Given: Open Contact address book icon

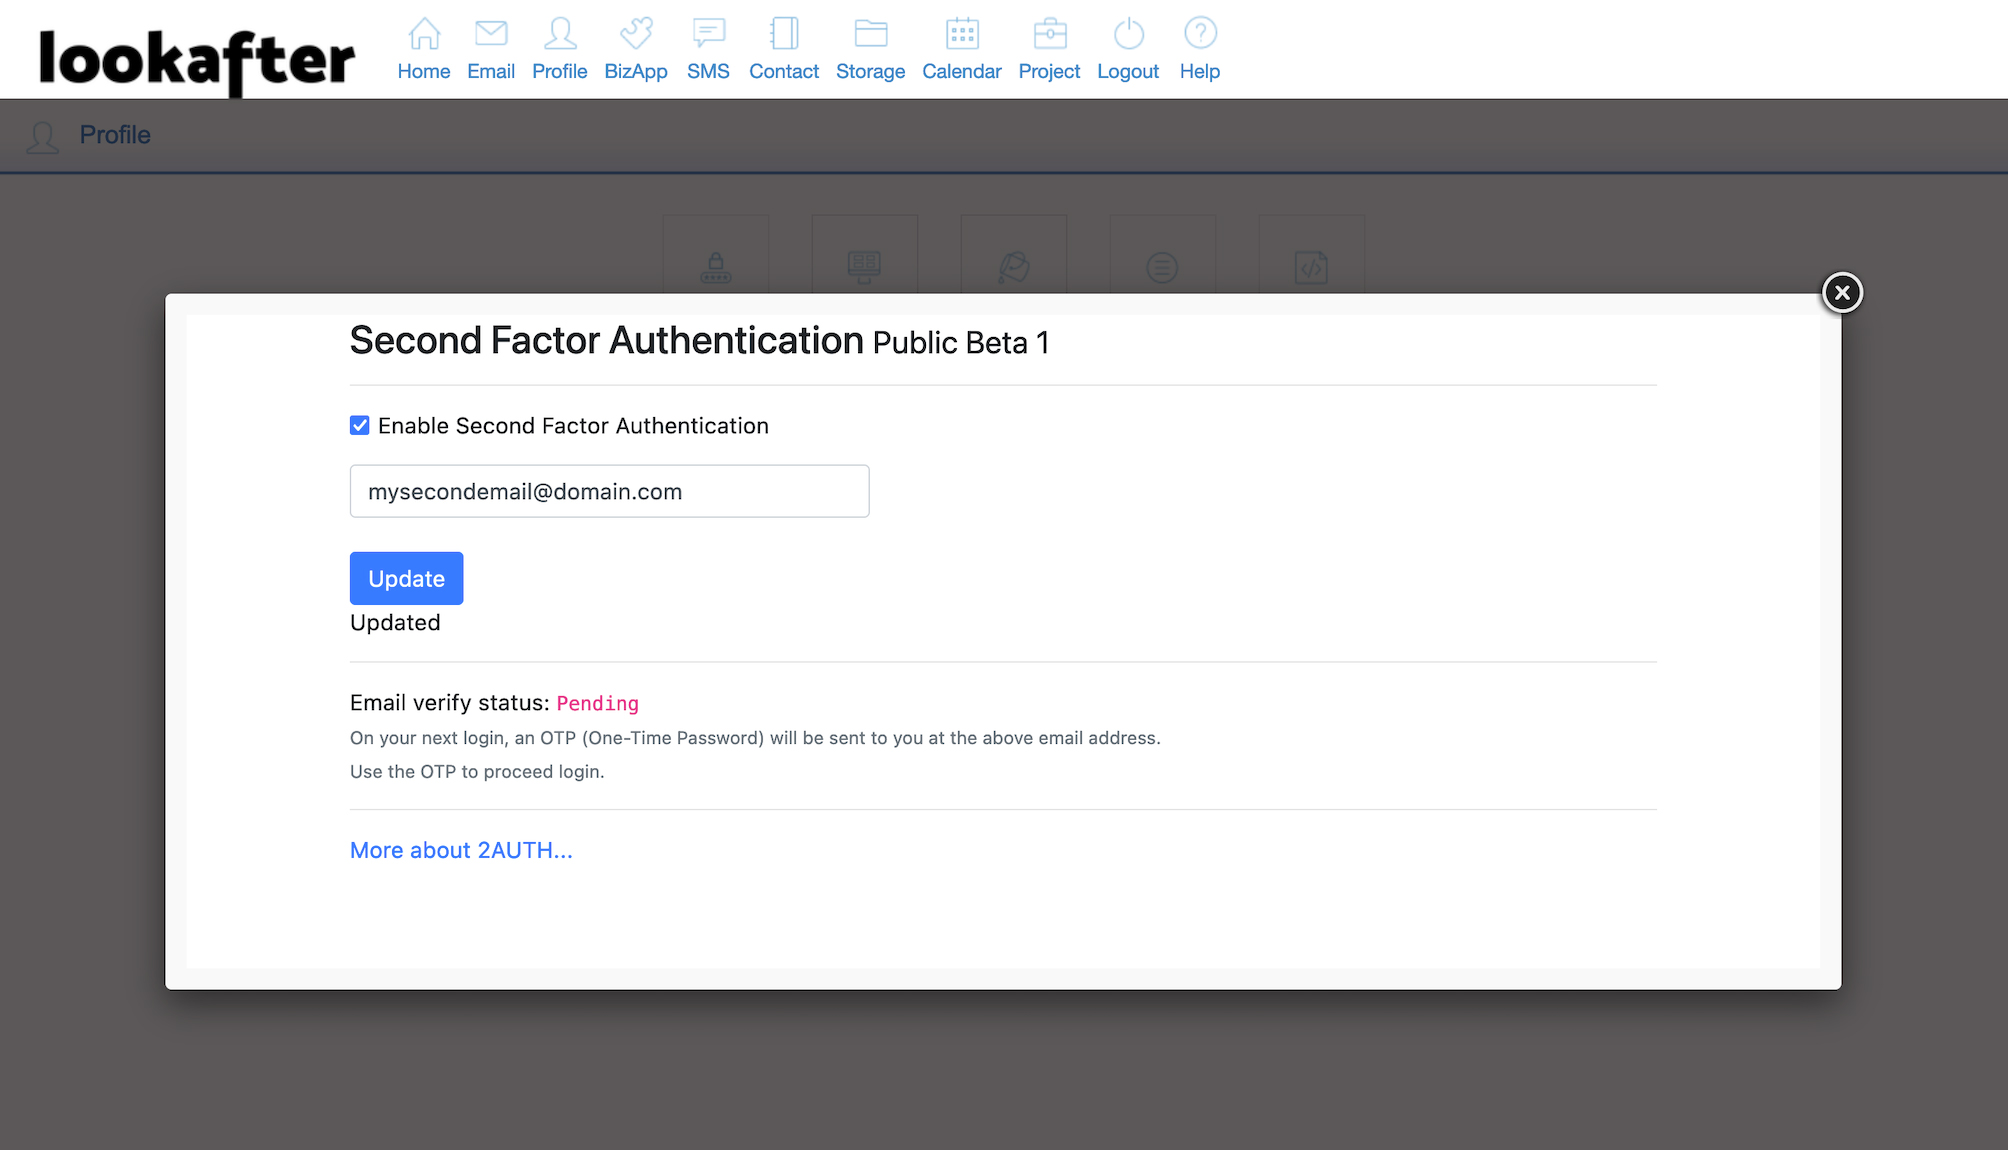Looking at the screenshot, I should (x=784, y=34).
